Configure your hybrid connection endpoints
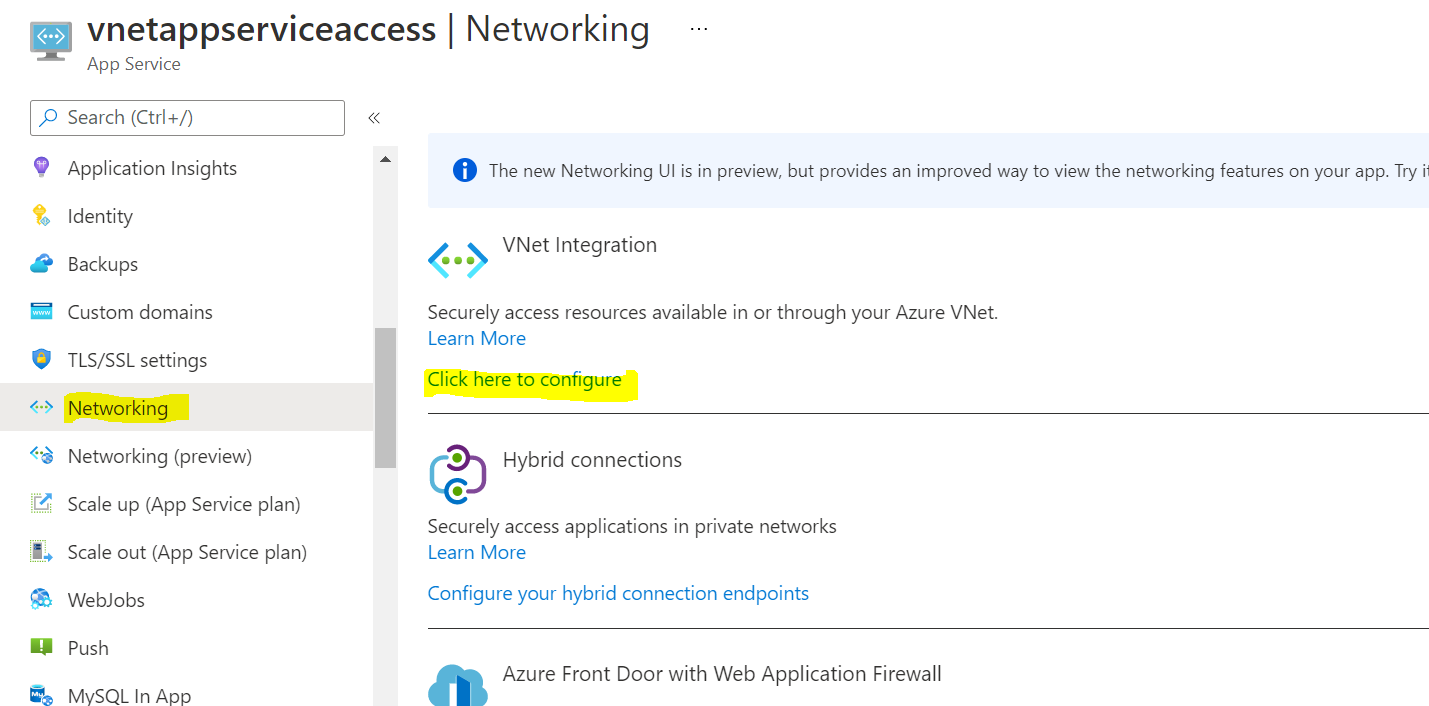This screenshot has width=1429, height=706. pyautogui.click(x=618, y=593)
